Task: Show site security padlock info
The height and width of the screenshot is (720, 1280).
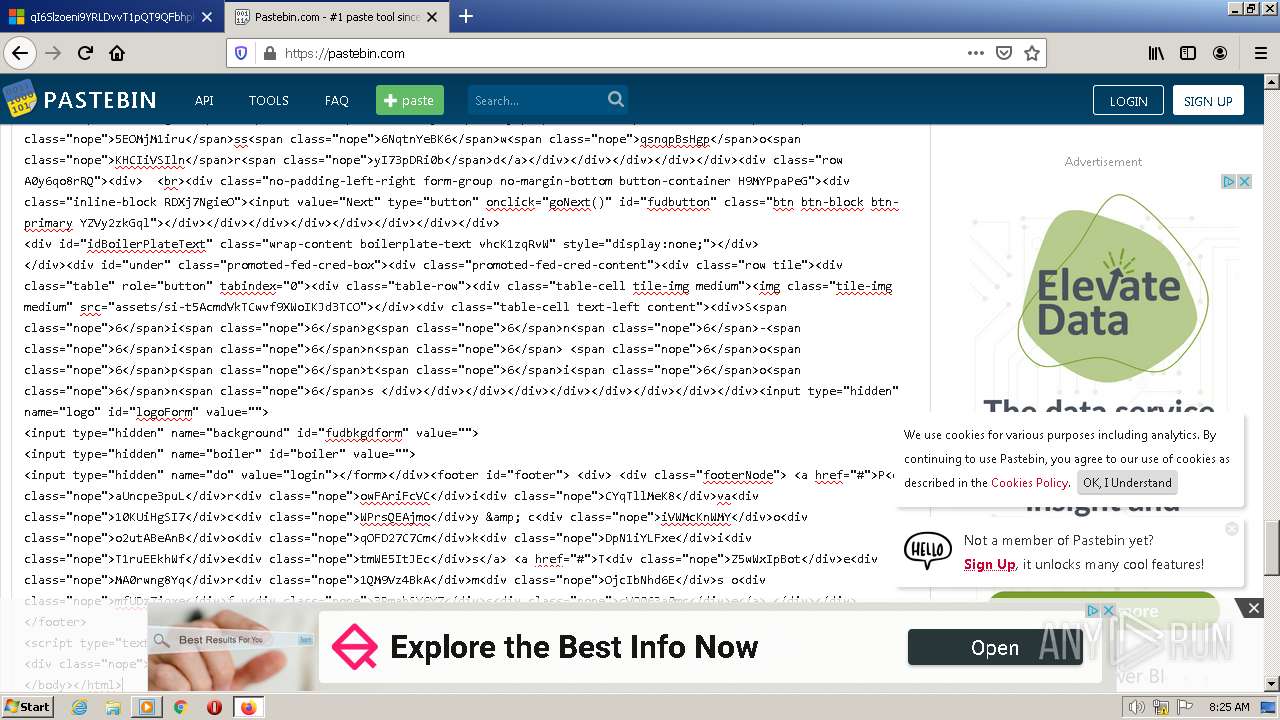Action: click(x=269, y=53)
